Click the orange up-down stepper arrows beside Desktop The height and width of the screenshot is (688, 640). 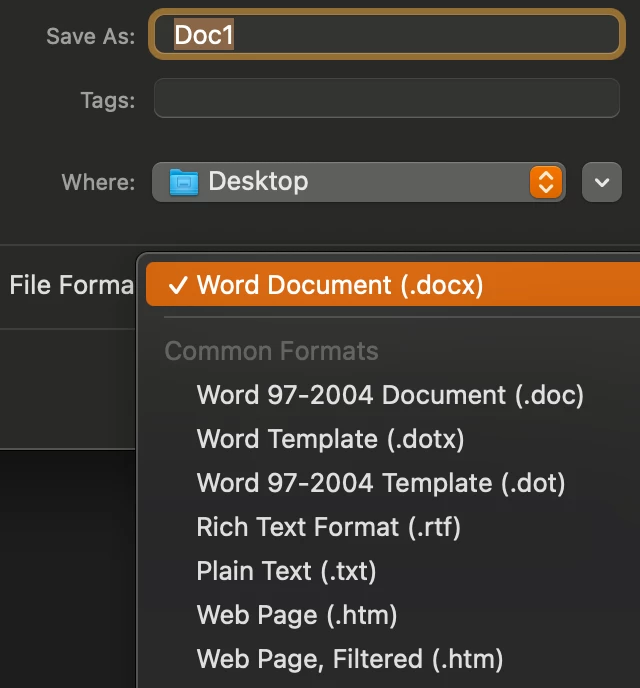546,182
